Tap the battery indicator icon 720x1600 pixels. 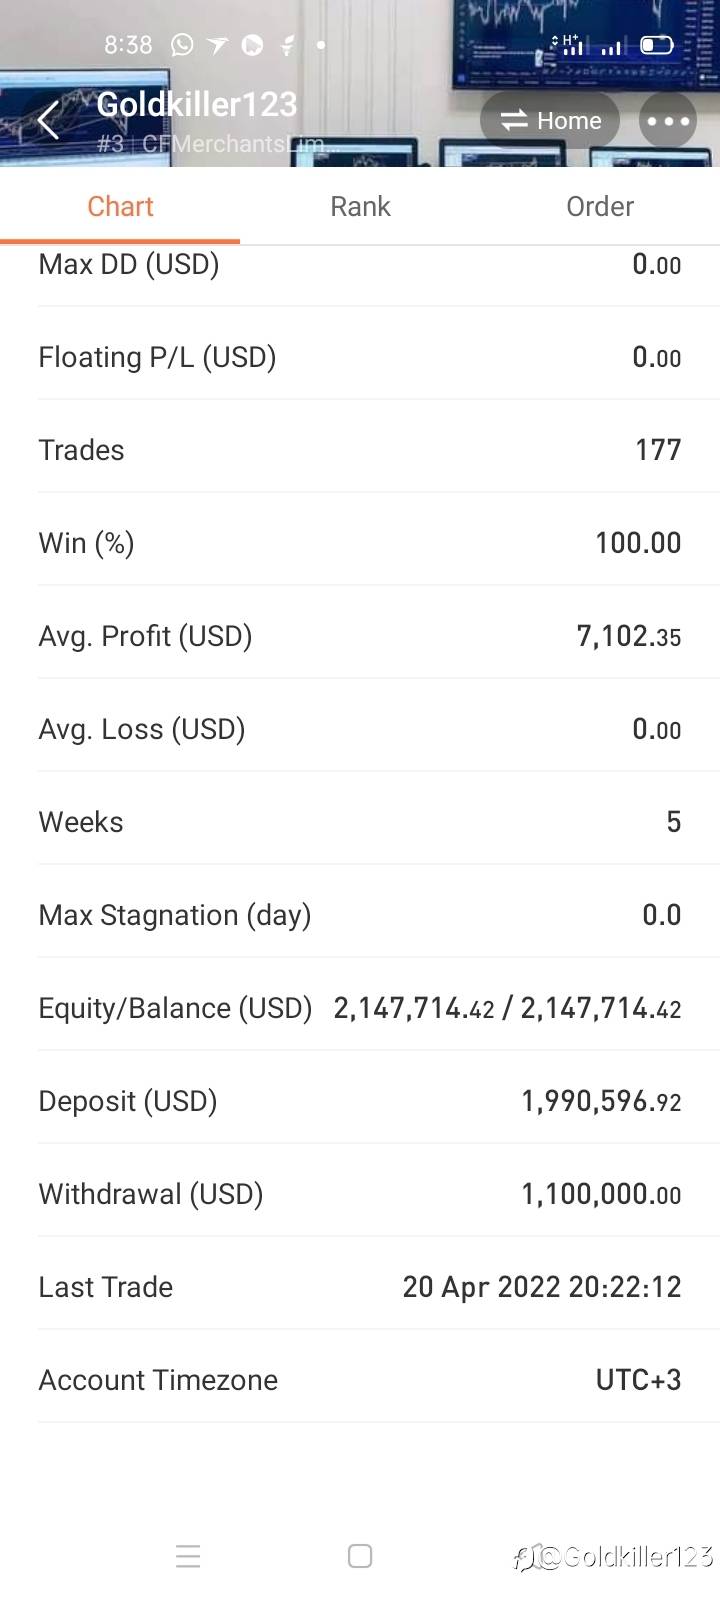[x=656, y=45]
